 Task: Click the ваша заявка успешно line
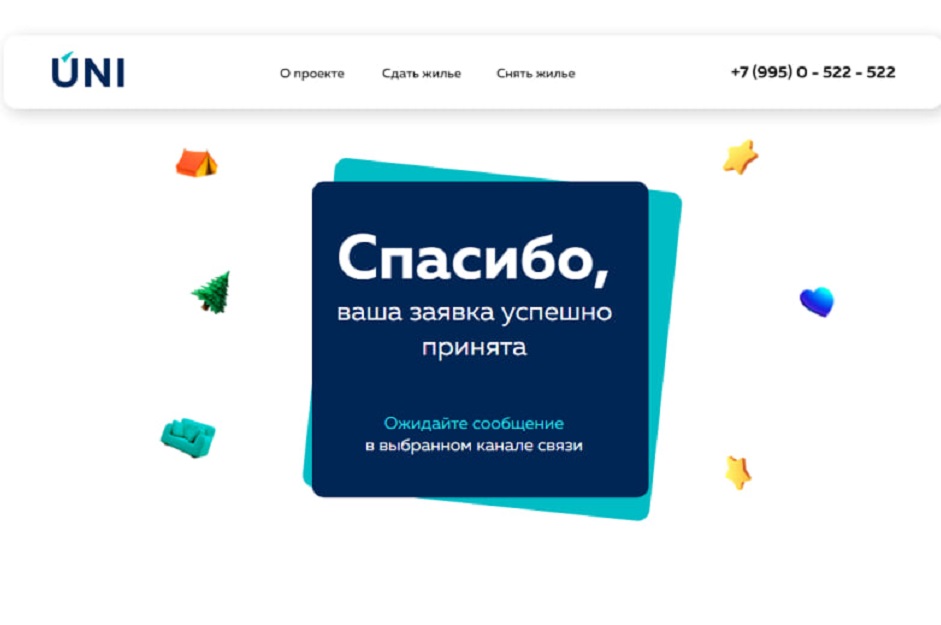point(474,312)
